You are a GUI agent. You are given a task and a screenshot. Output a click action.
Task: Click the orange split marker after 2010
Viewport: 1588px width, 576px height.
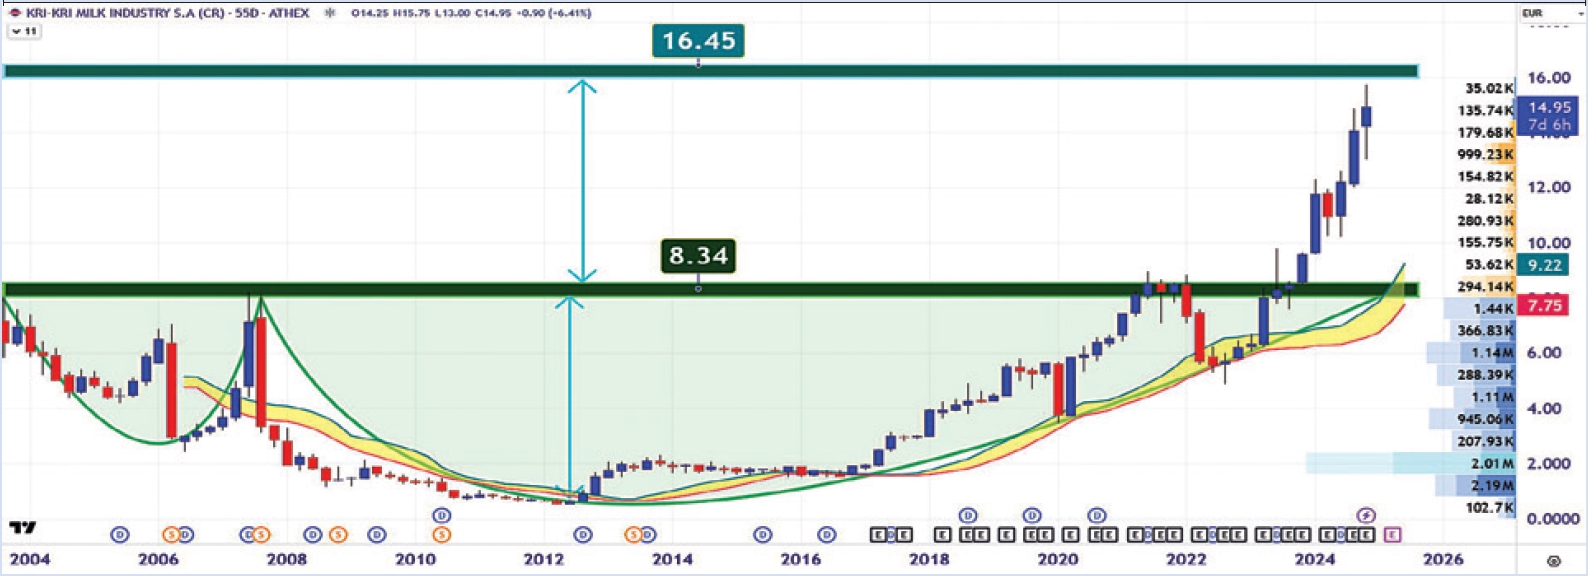(441, 535)
